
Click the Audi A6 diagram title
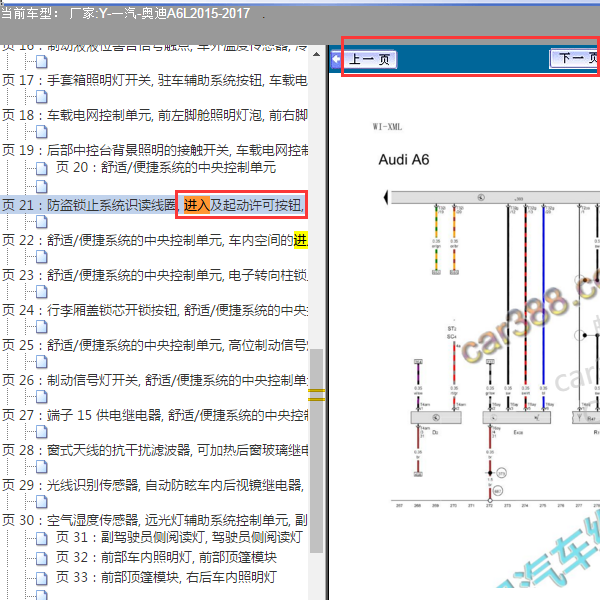[x=404, y=160]
